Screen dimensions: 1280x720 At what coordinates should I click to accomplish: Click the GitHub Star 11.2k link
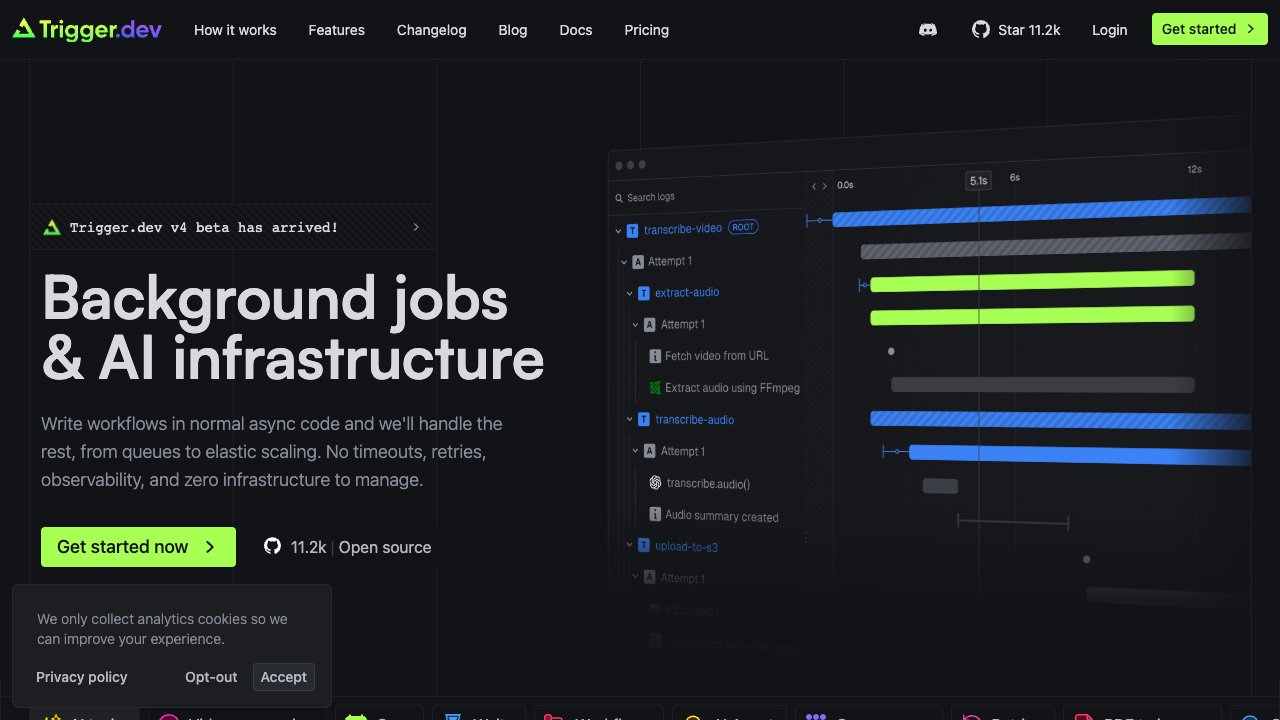pos(1016,30)
